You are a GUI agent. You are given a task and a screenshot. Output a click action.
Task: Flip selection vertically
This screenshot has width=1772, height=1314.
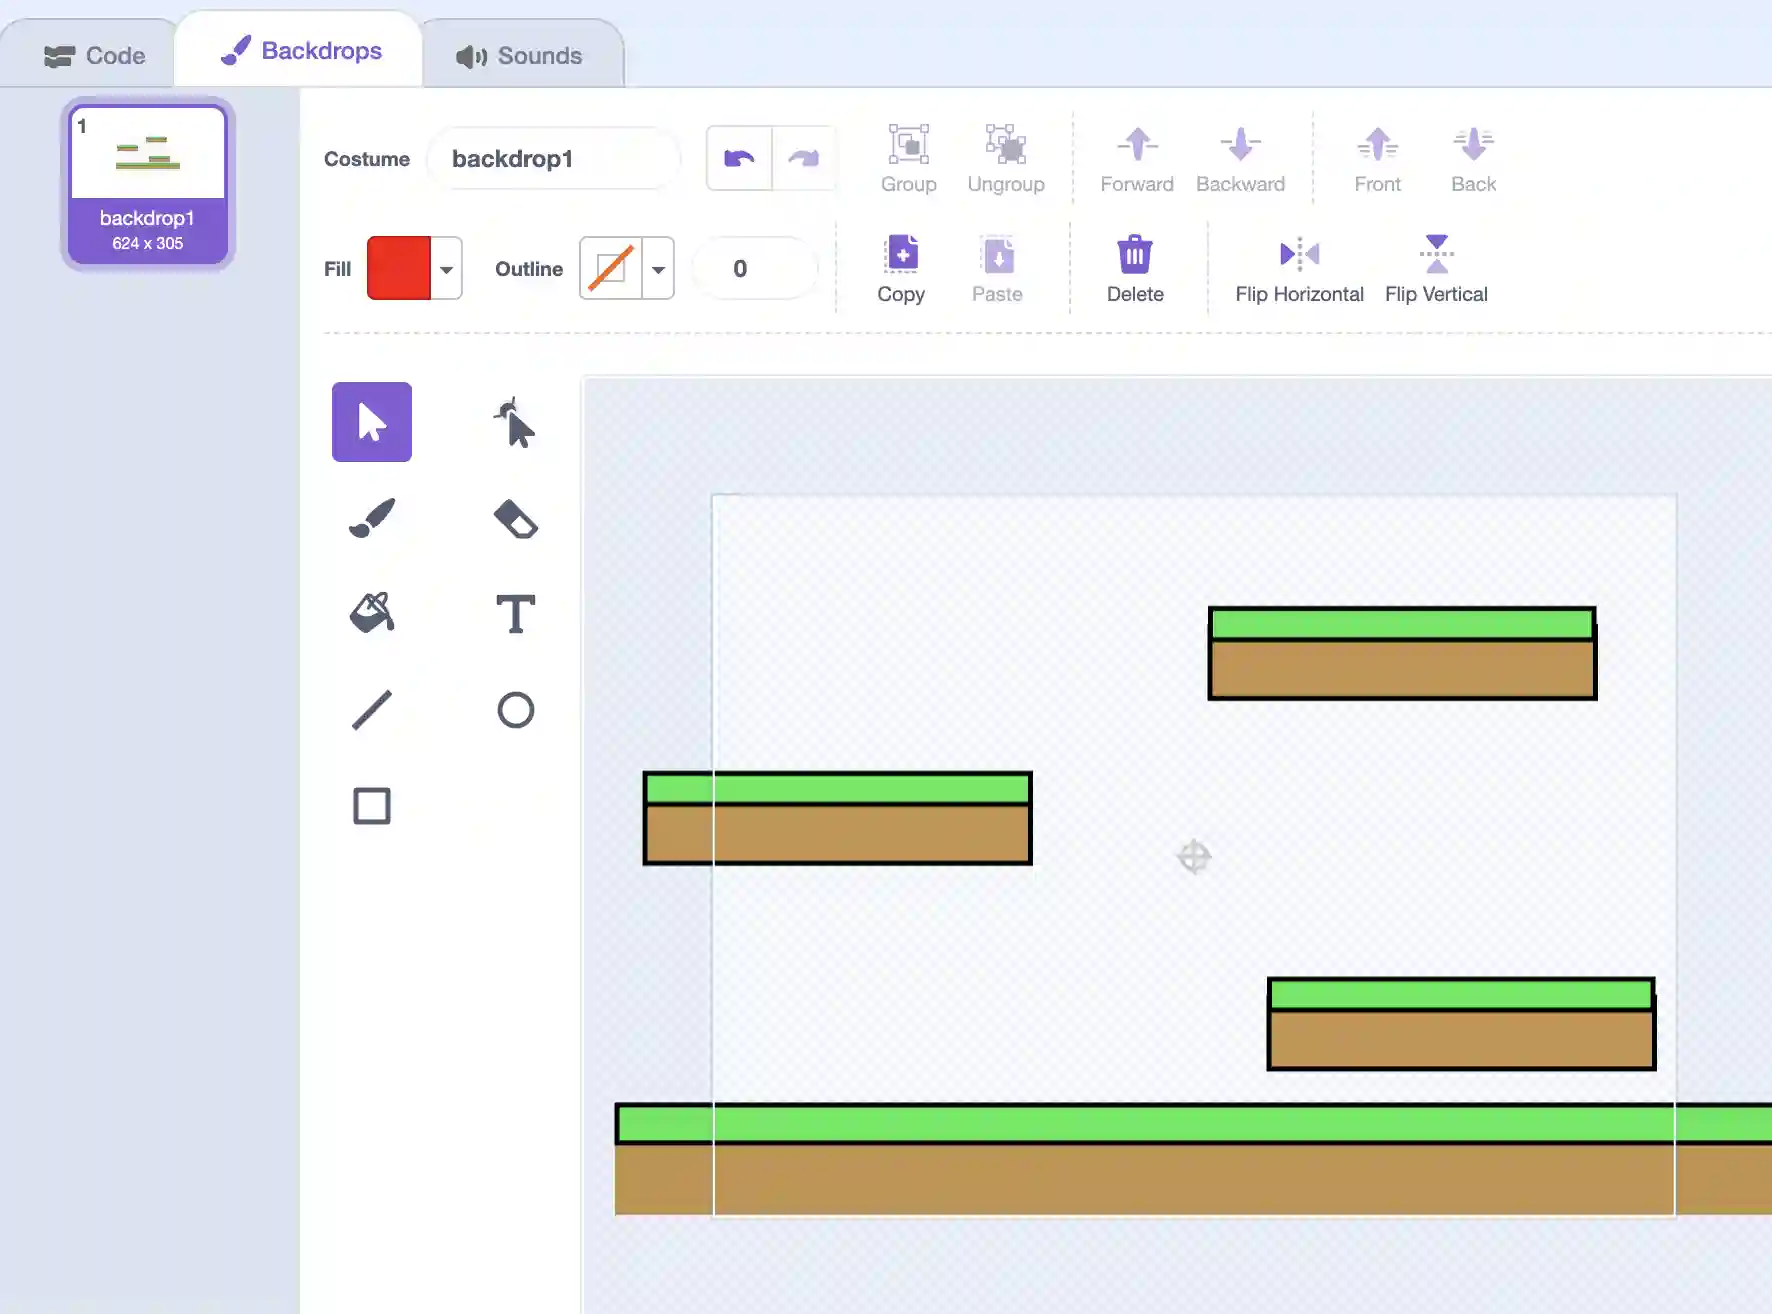[x=1436, y=269]
